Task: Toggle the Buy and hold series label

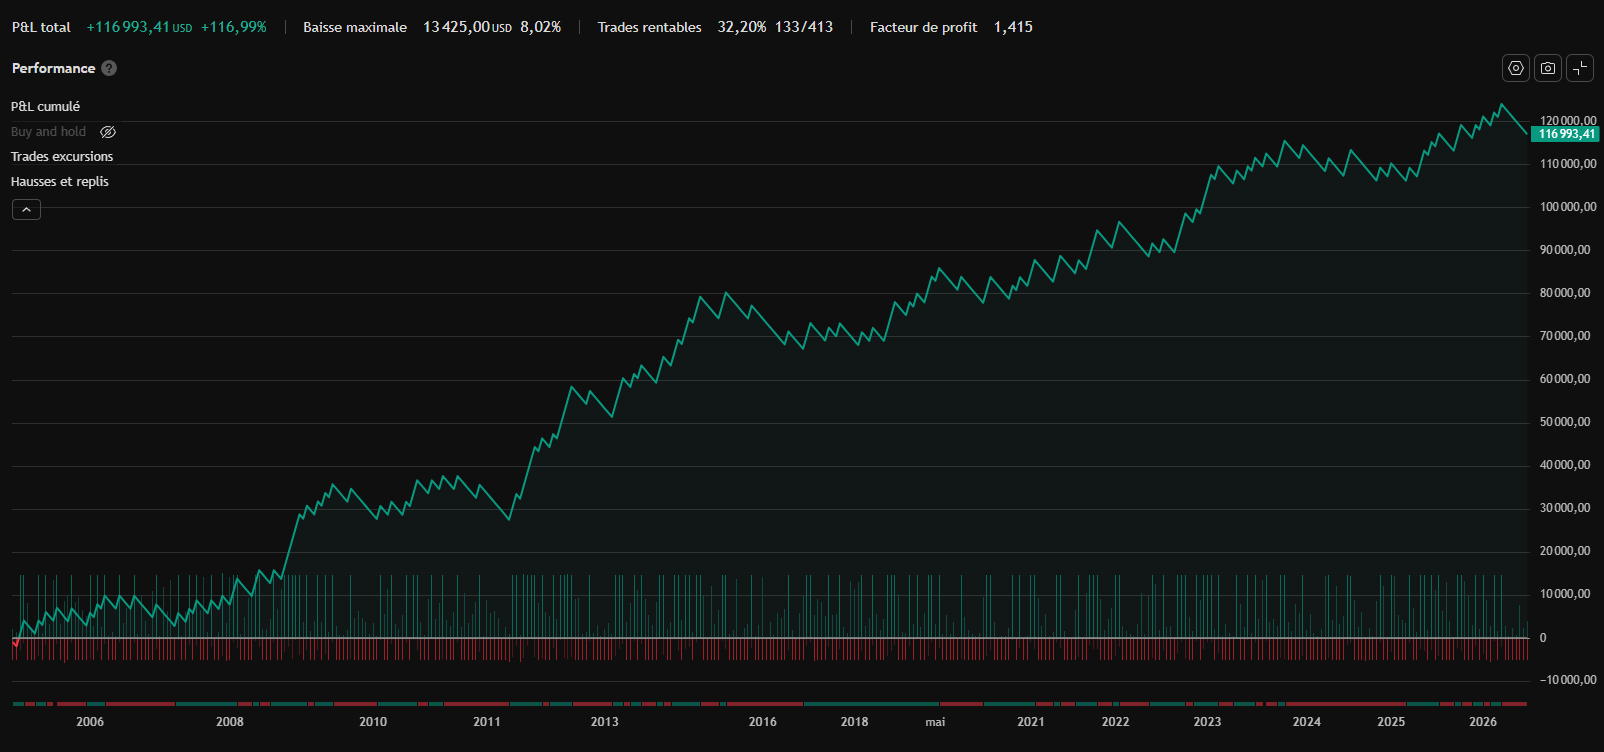Action: coord(48,132)
